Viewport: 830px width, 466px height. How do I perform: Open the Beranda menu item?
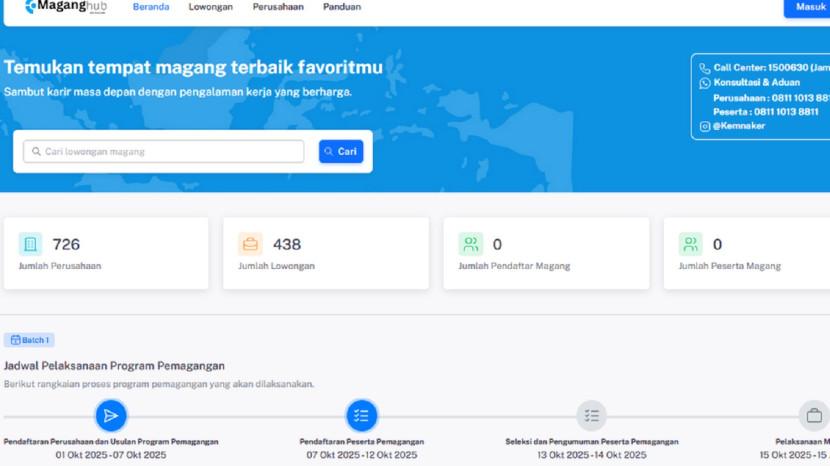151,7
